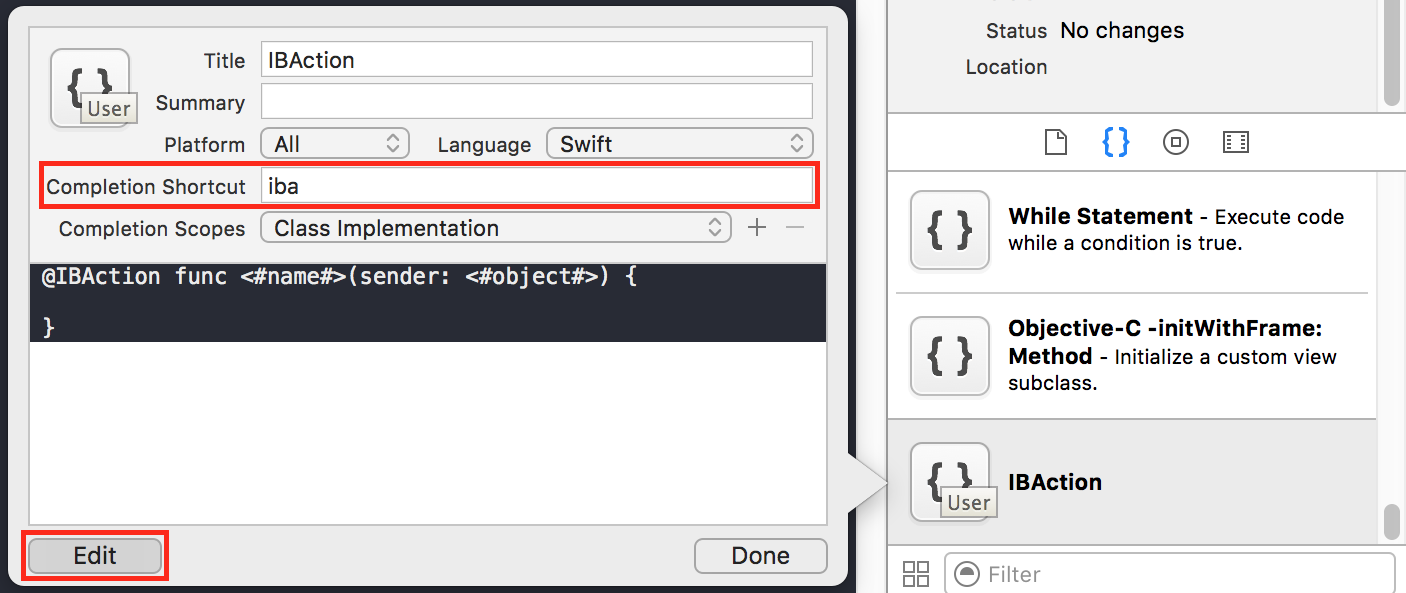Click the Objective-C initWithFrame snippet icon
The height and width of the screenshot is (593, 1406).
(949, 356)
